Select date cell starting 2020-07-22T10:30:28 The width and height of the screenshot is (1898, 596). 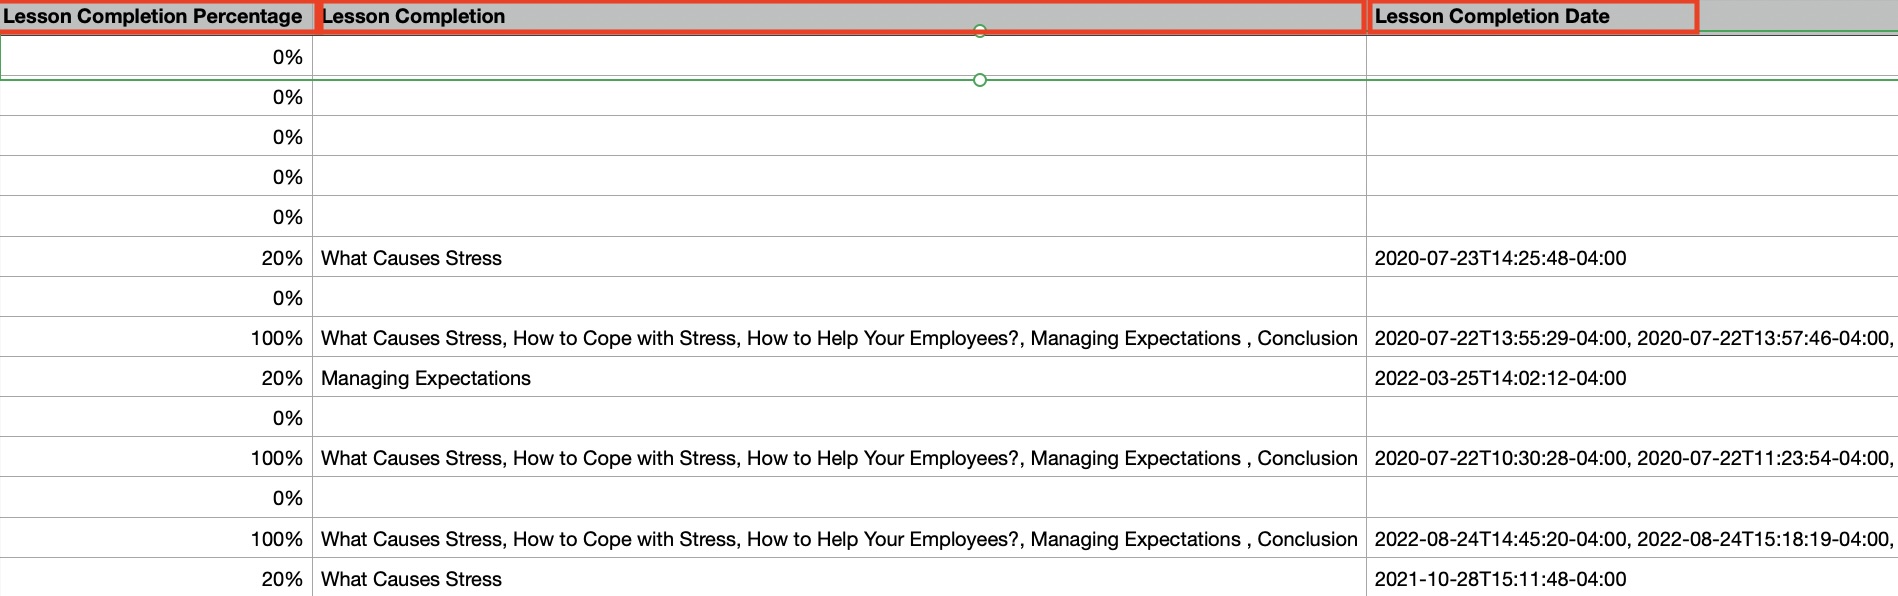[x=1632, y=458]
